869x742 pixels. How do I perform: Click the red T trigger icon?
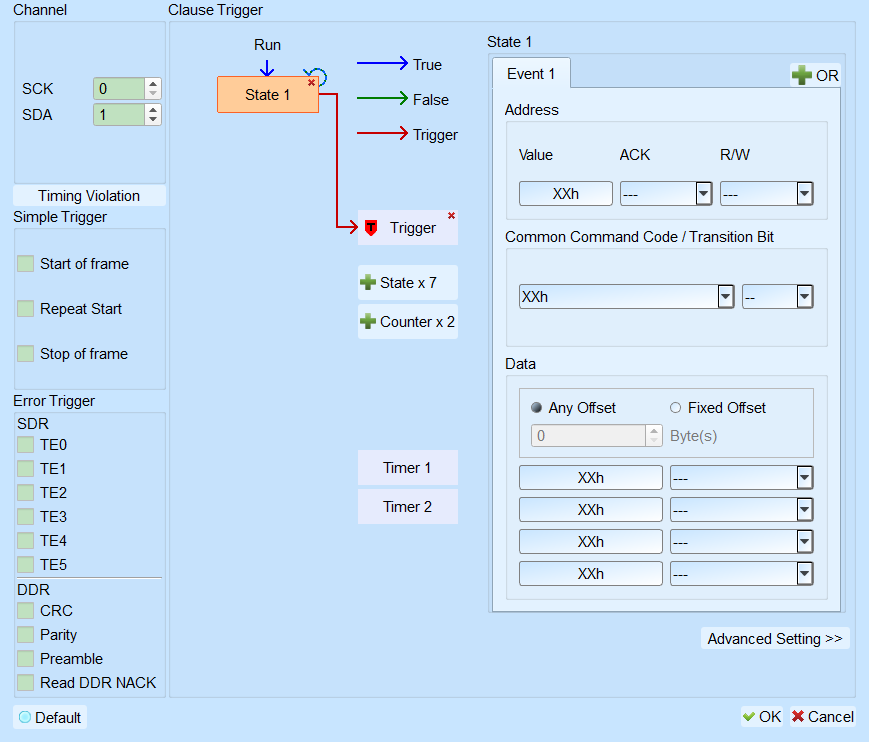(x=371, y=228)
